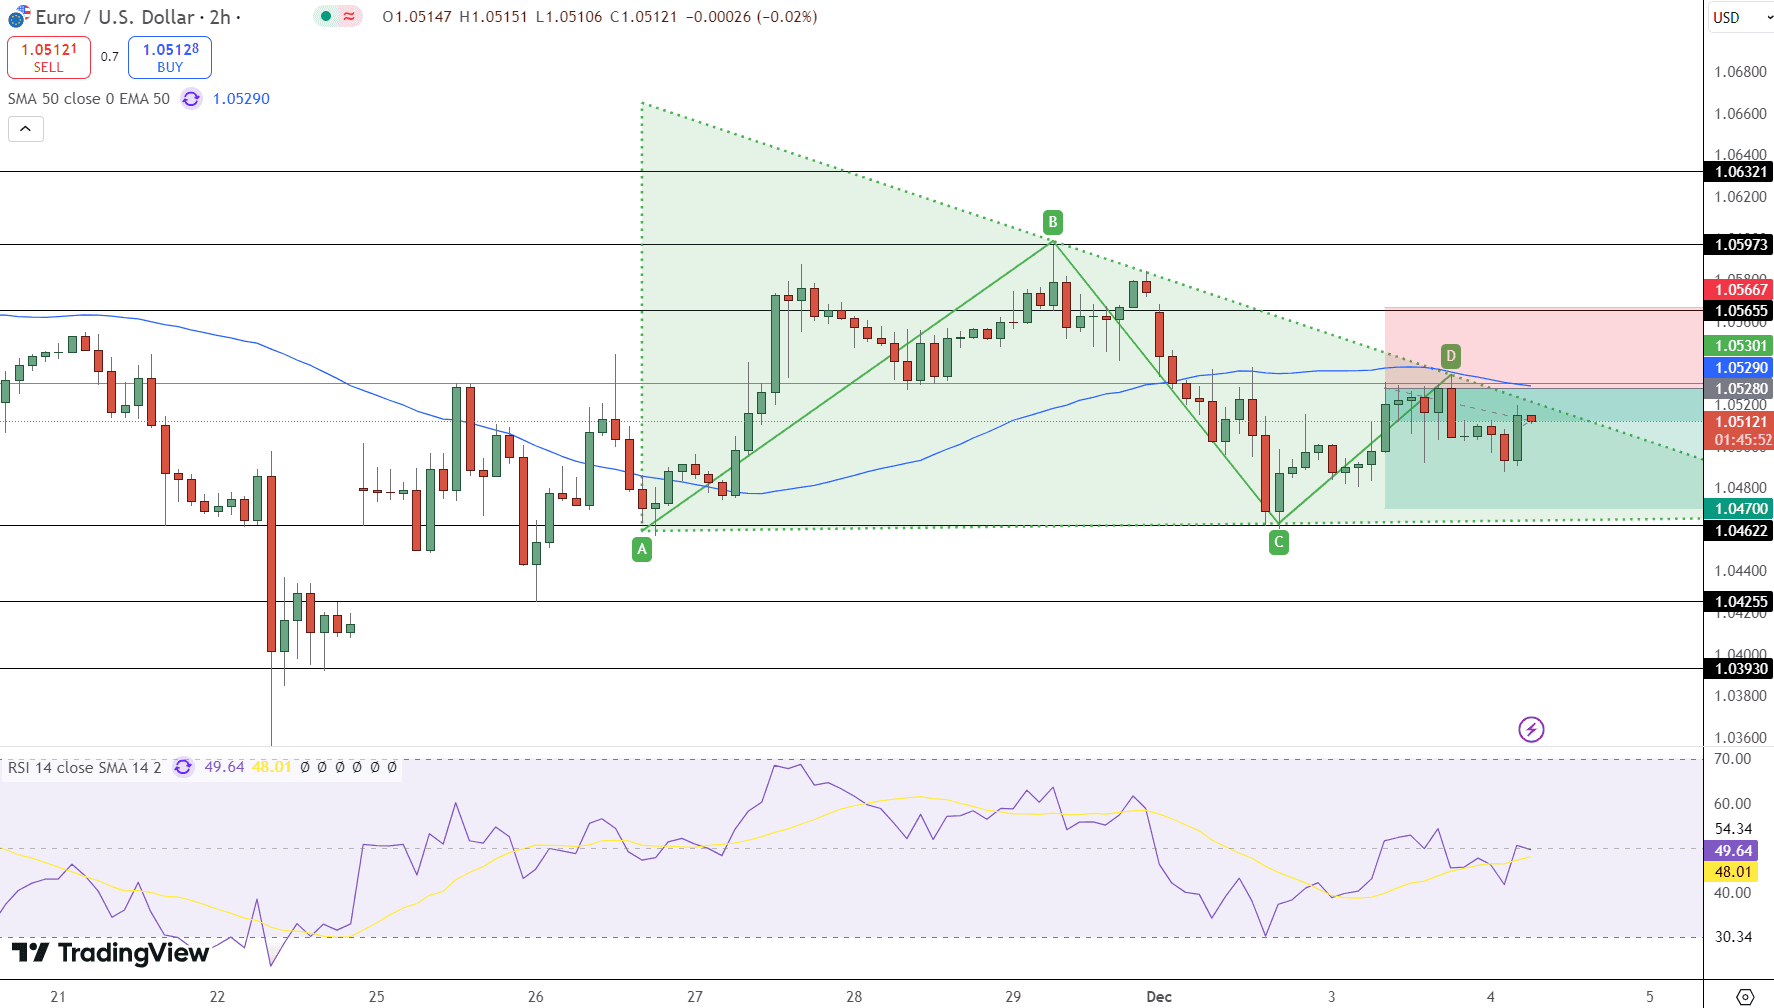Select the 0.7 spread value
1774x1008 pixels.
110,57
